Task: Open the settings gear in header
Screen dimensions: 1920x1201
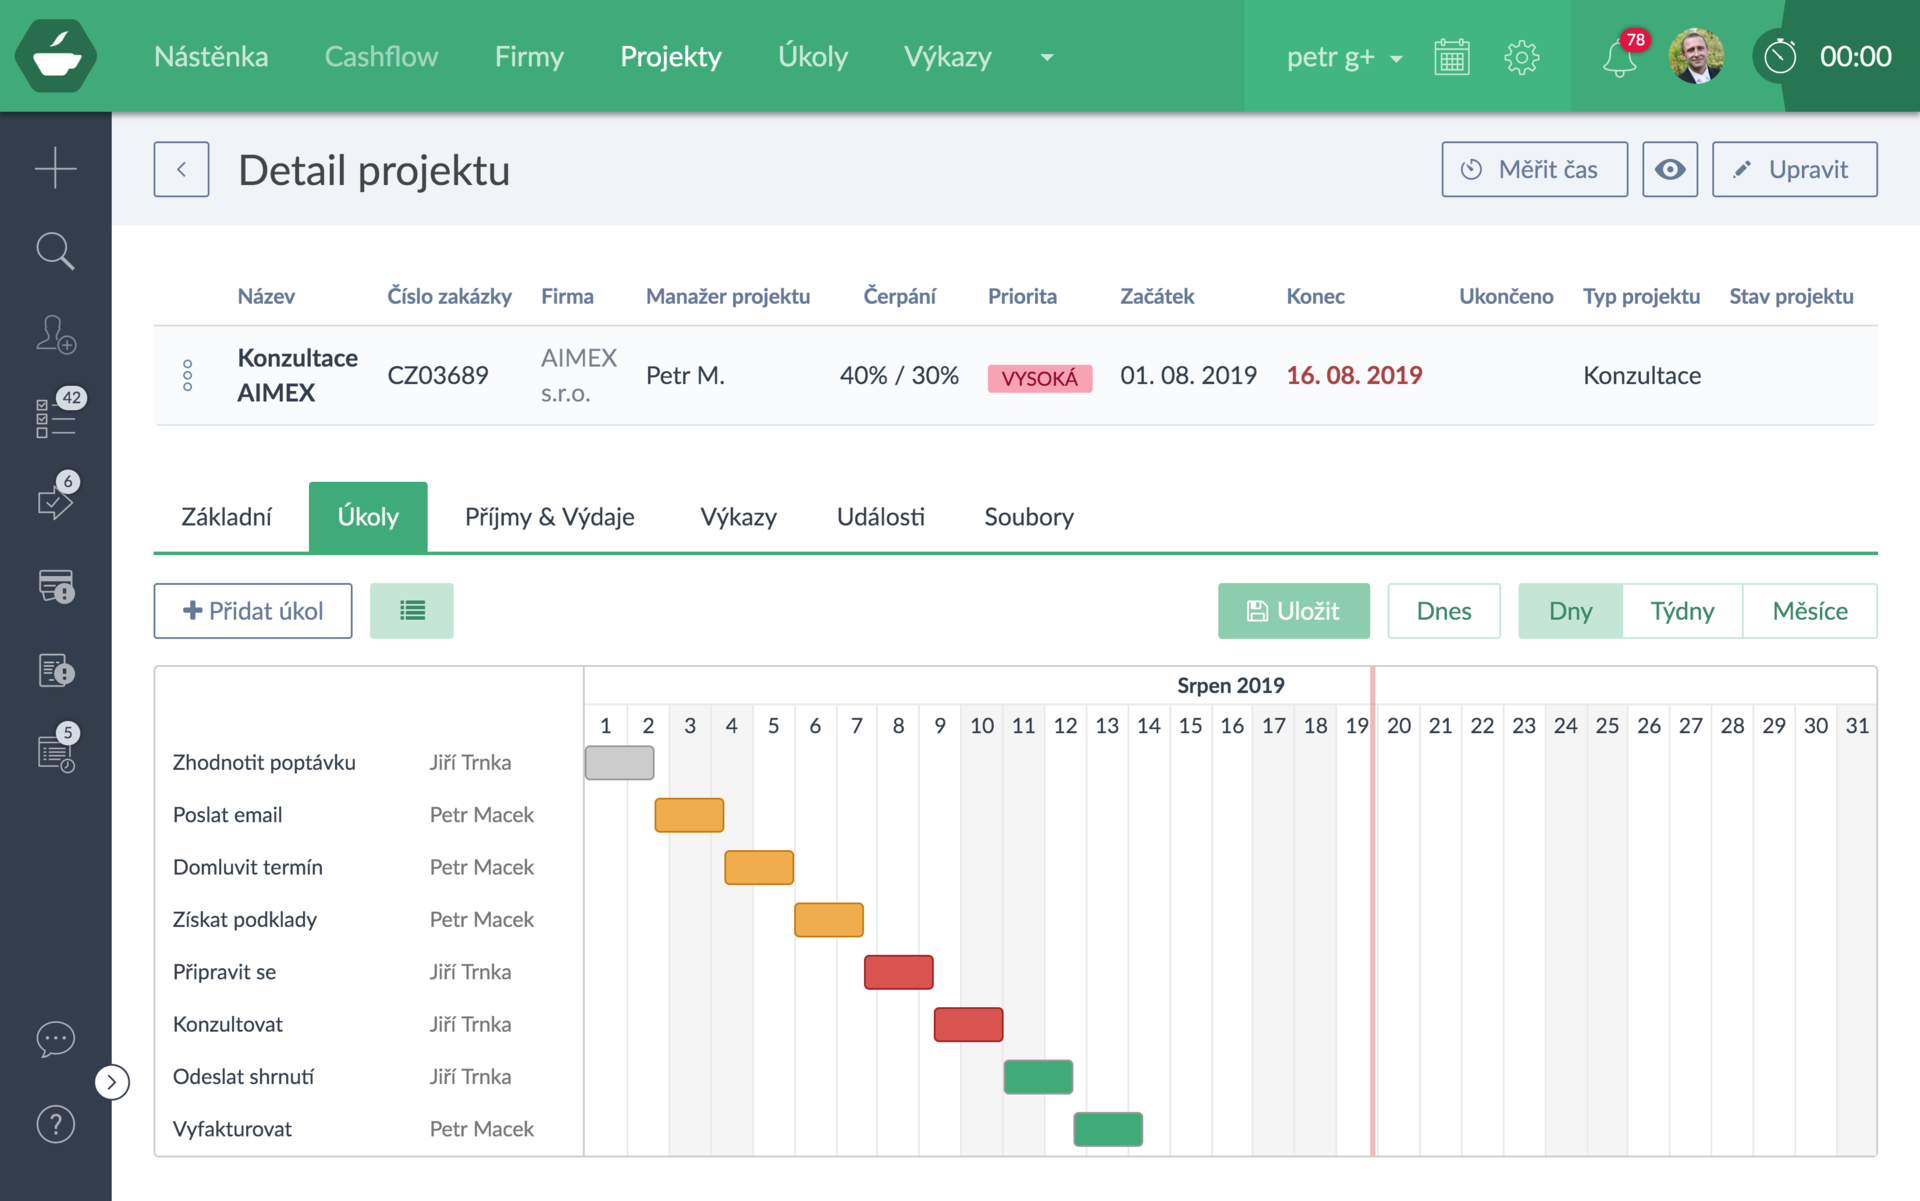Action: click(x=1521, y=57)
